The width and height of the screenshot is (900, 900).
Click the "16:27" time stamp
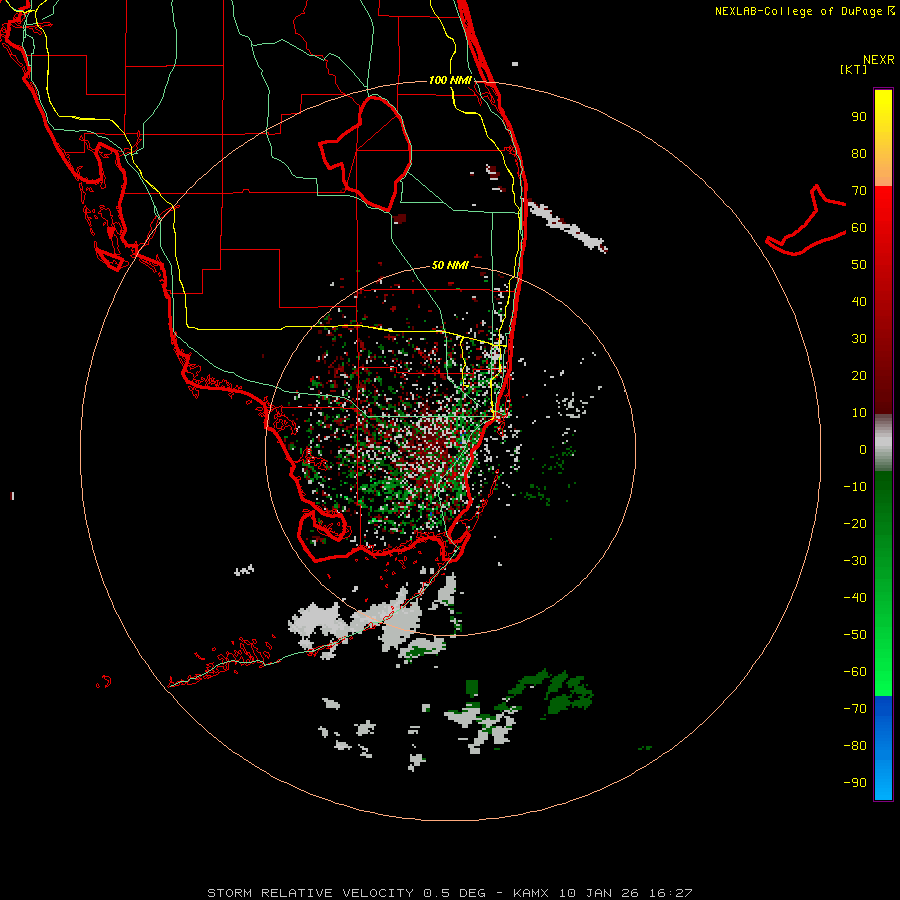pyautogui.click(x=671, y=893)
